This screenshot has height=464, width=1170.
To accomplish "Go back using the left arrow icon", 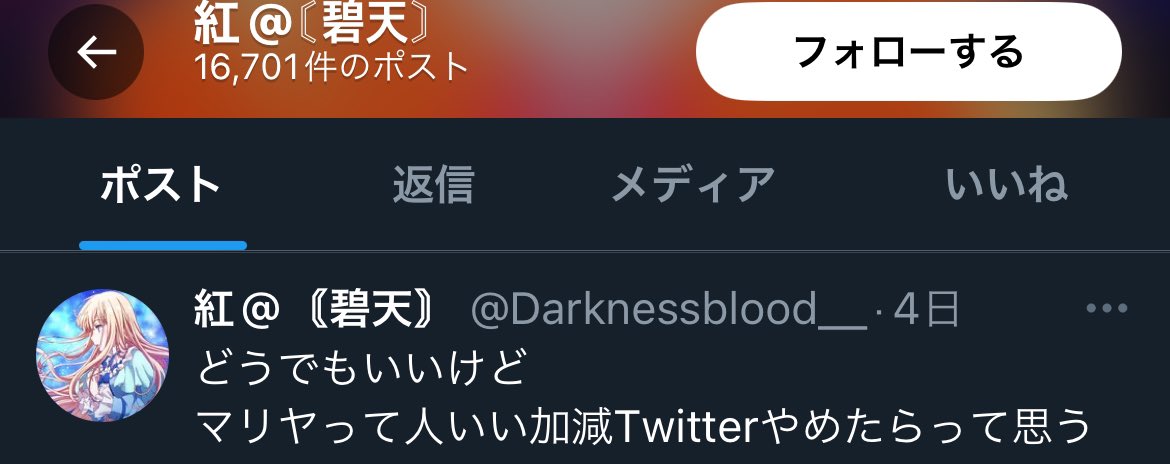I will pos(96,52).
